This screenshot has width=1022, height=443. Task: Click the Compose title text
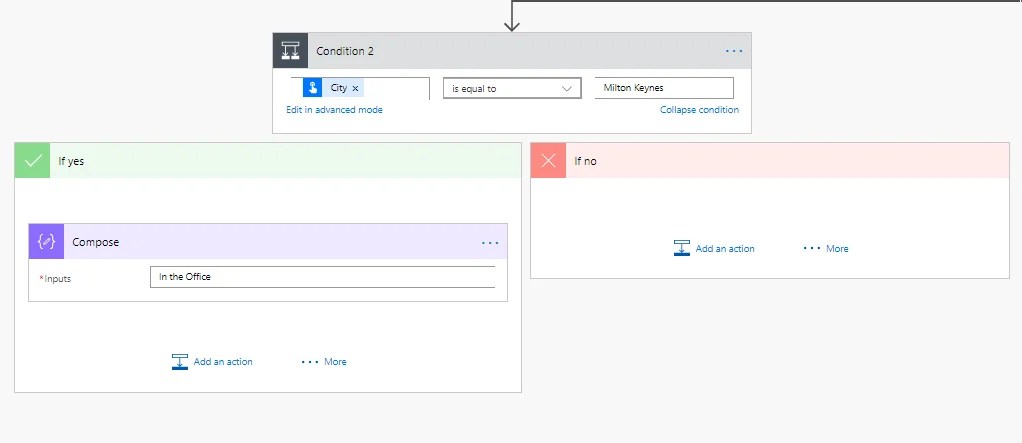tap(96, 242)
